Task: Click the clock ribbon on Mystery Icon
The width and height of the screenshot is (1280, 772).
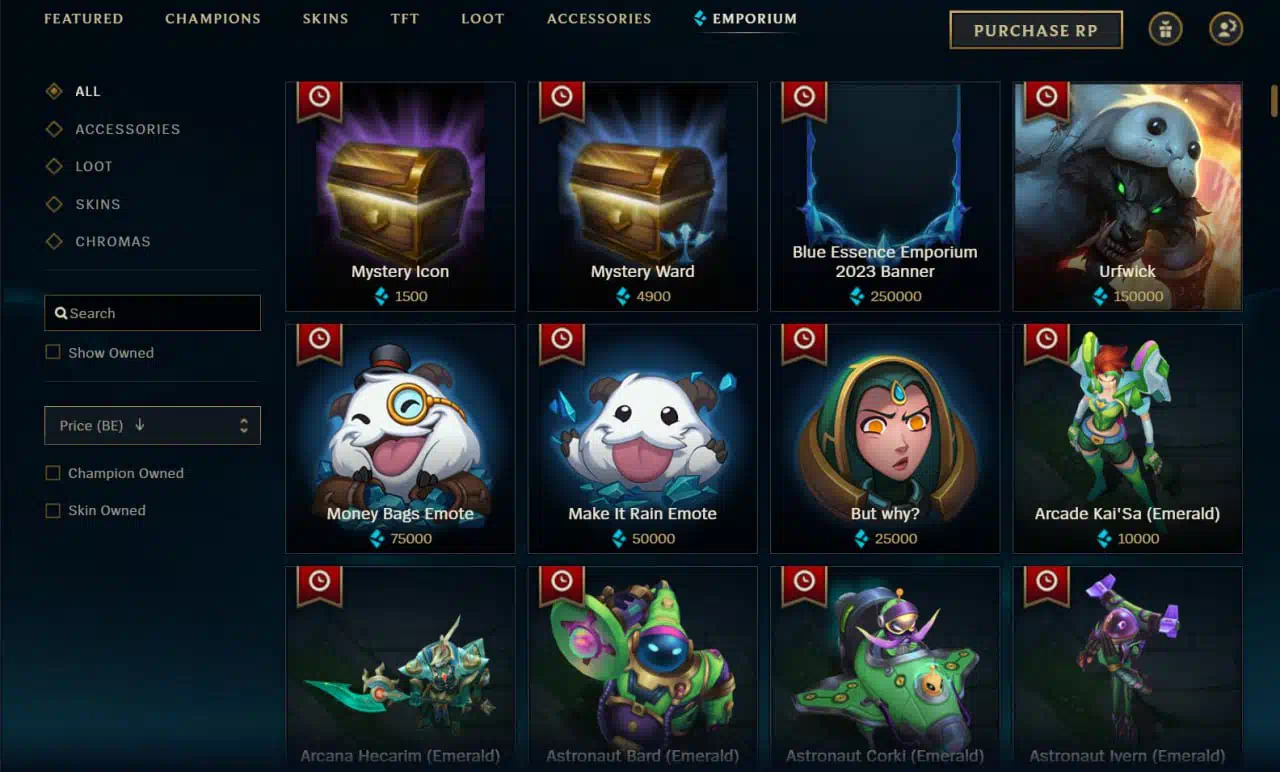Action: click(x=319, y=98)
